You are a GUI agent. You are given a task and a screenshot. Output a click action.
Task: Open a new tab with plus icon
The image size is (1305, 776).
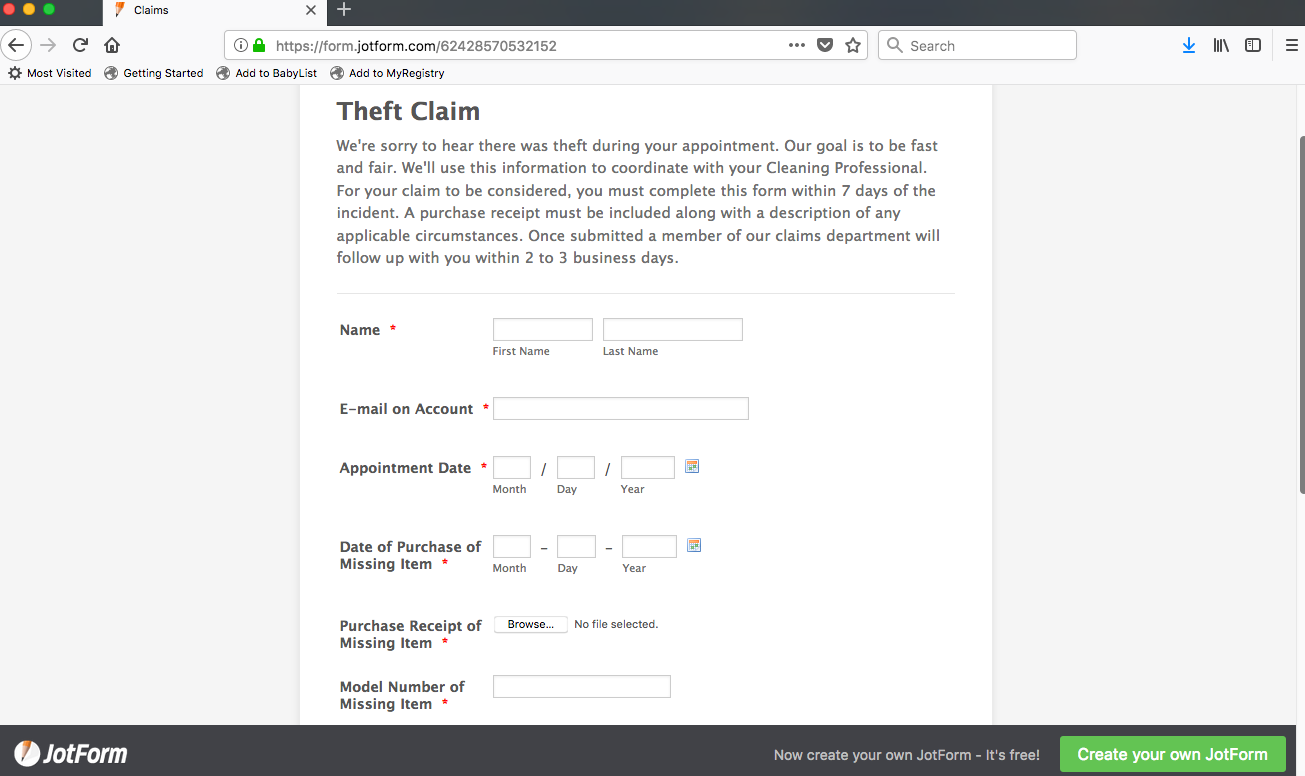[x=344, y=10]
